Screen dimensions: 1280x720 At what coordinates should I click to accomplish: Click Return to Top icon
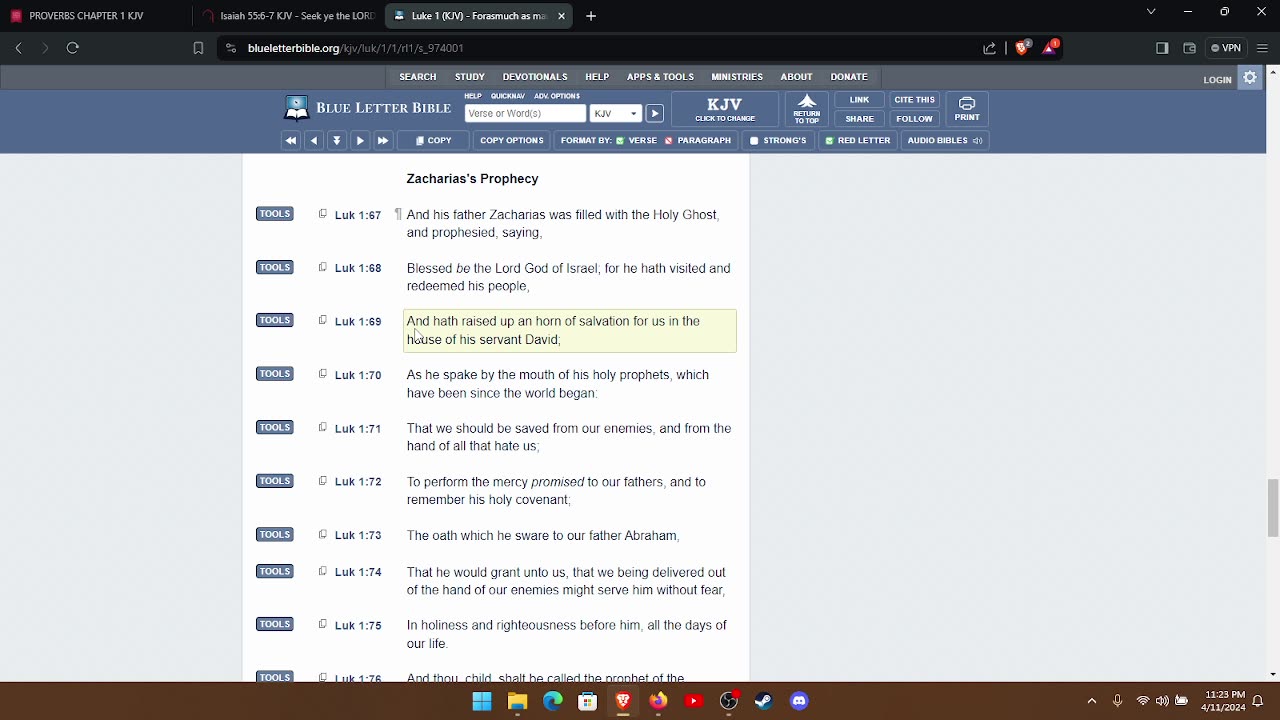[806, 109]
